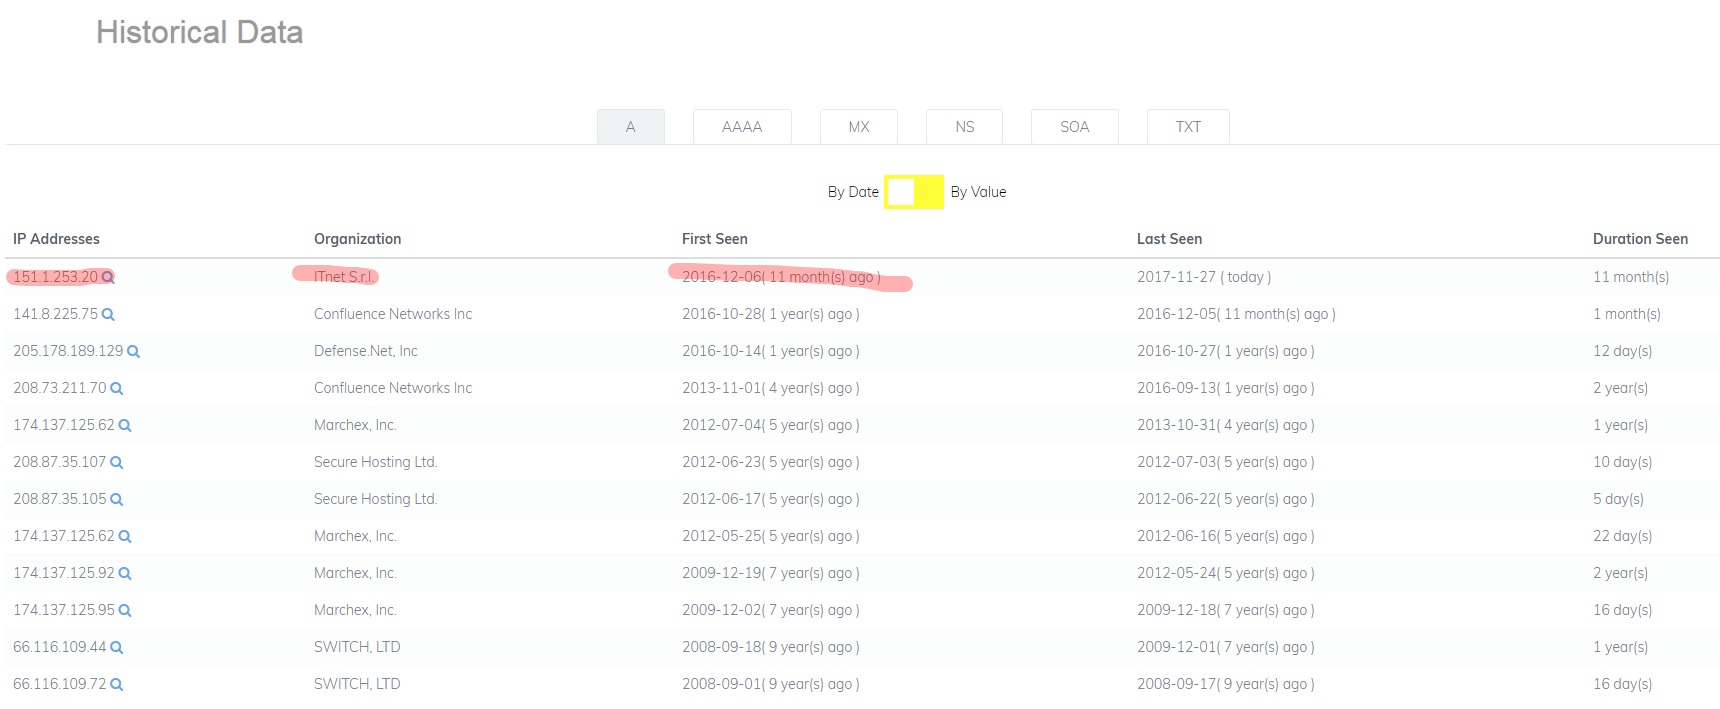Open IP address 208.87.35.107
The image size is (1720, 709).
60,462
